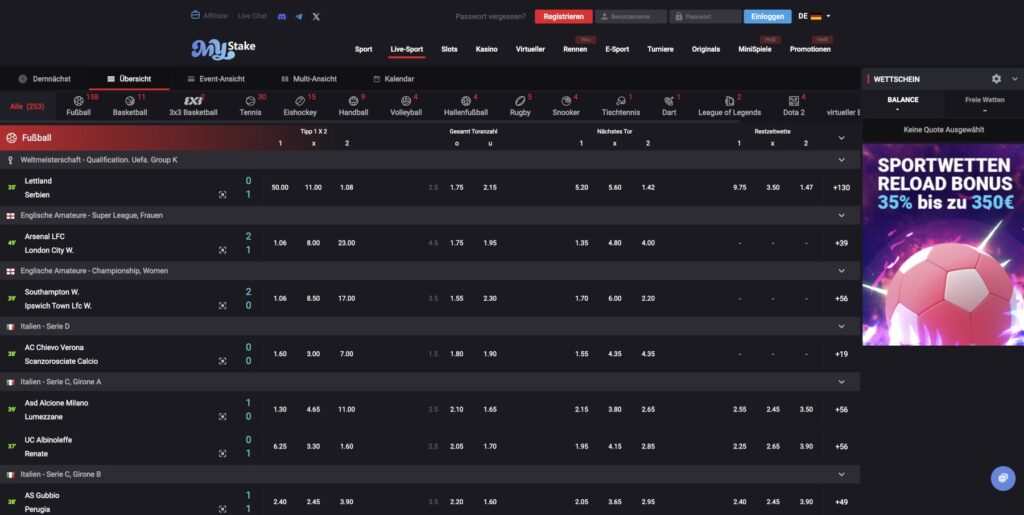Select the Balance tab in Wettschein
Screen dimensions: 1024x515
pyautogui.click(x=903, y=104)
